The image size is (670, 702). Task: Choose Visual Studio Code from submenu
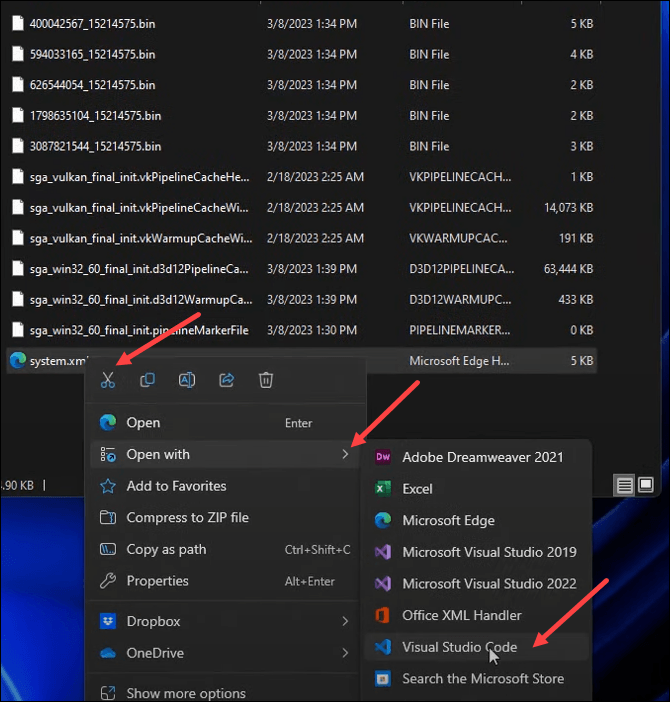click(459, 647)
